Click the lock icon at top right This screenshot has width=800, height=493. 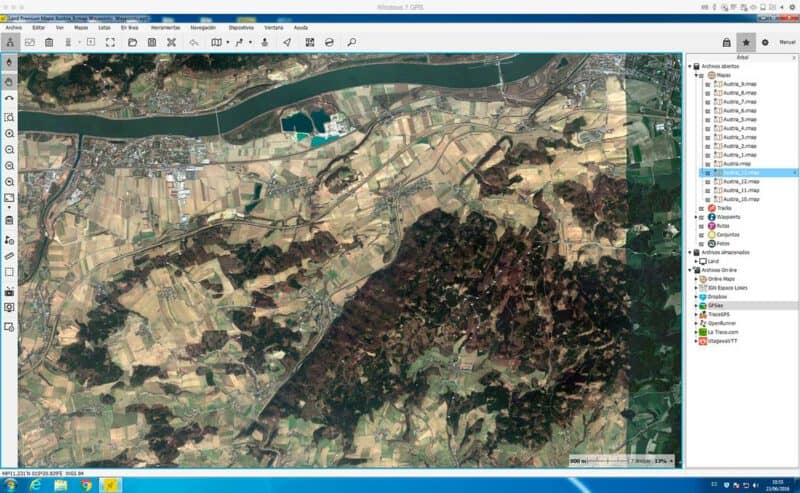point(727,42)
